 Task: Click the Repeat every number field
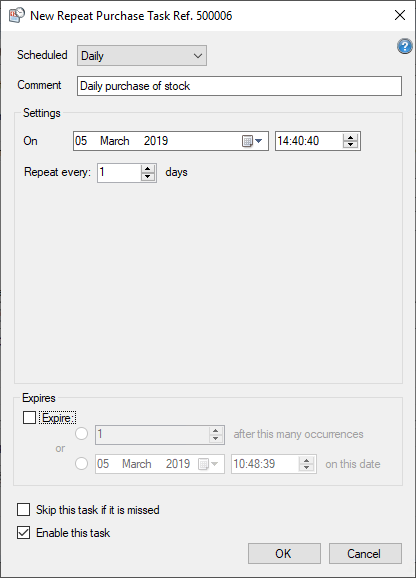tap(119, 173)
